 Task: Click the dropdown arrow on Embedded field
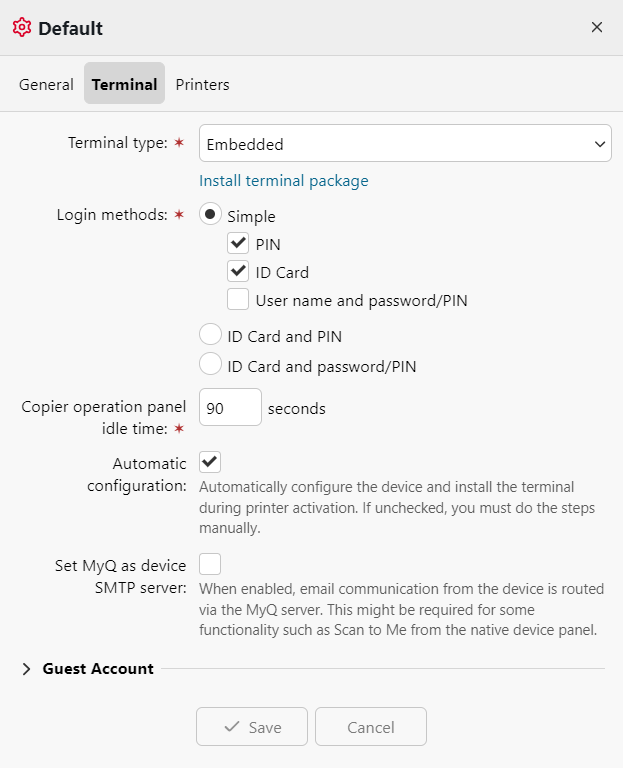[600, 144]
